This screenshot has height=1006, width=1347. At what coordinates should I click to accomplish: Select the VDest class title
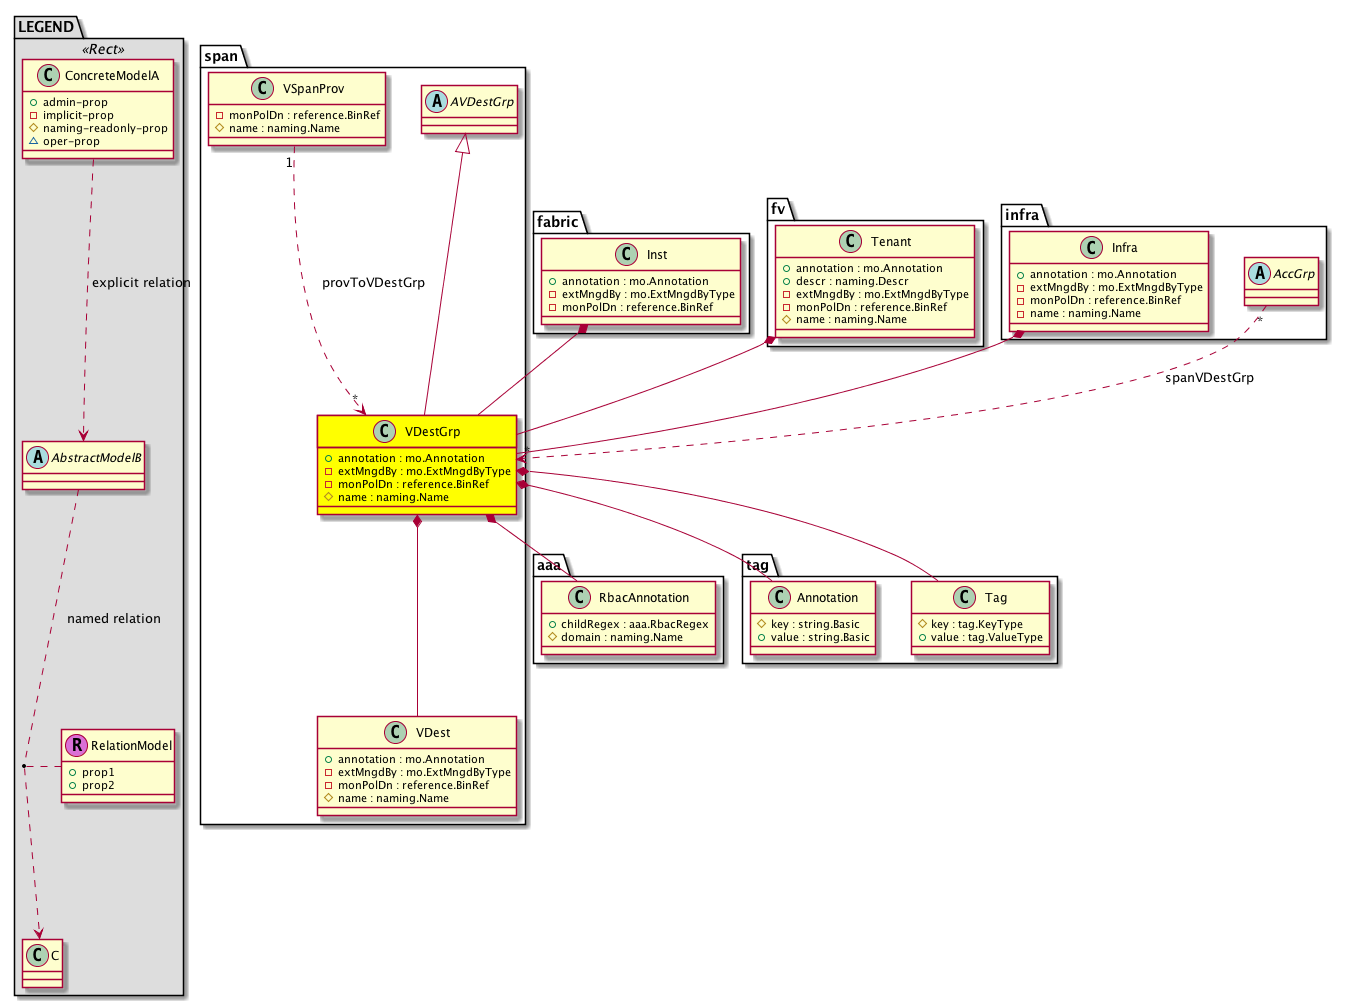[433, 733]
